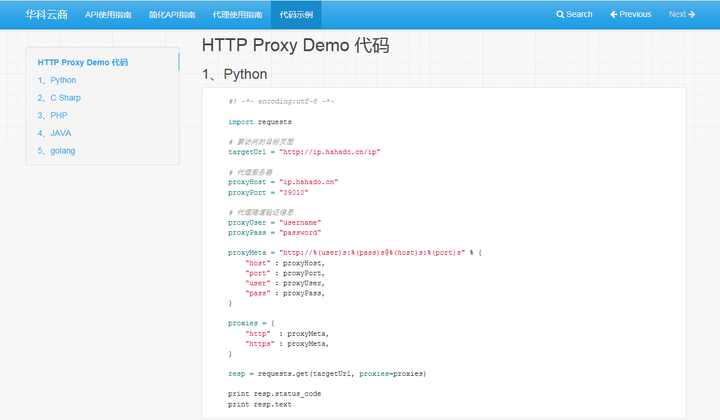Viewport: 720px width, 420px height.
Task: Navigate to JAVA in the sidebar
Action: [x=54, y=133]
